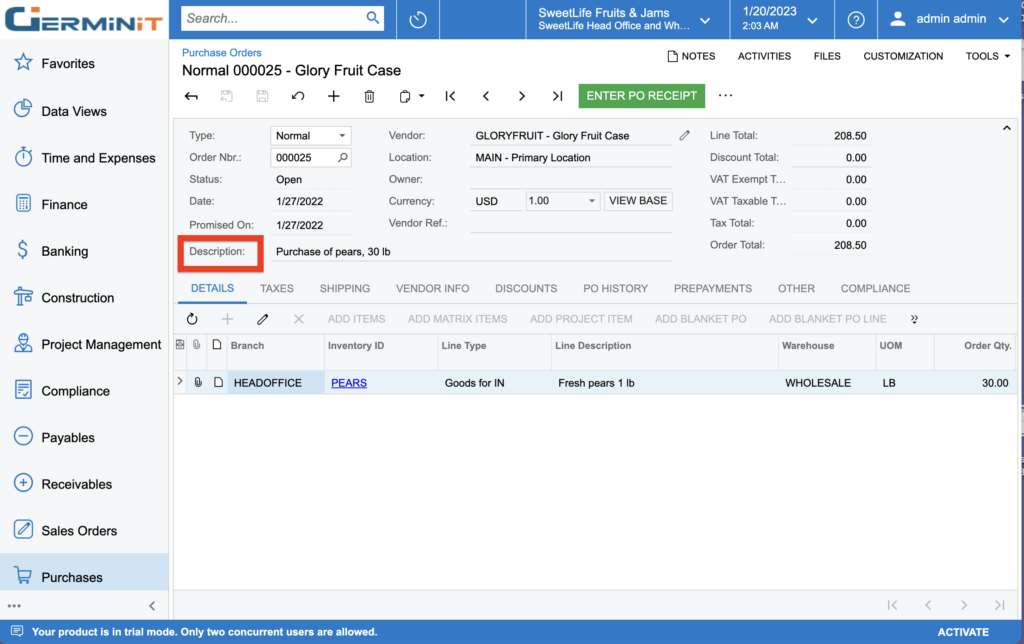Click the add new record plus icon
The height and width of the screenshot is (644, 1024).
pyautogui.click(x=334, y=96)
